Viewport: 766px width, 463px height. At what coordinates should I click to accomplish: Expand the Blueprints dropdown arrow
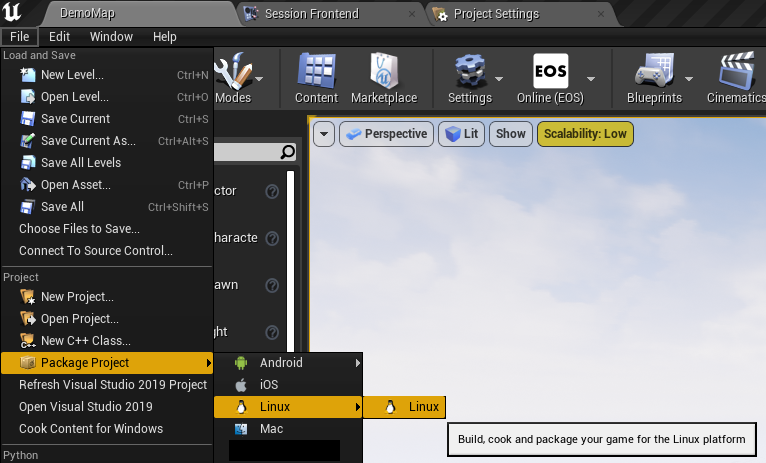689,79
